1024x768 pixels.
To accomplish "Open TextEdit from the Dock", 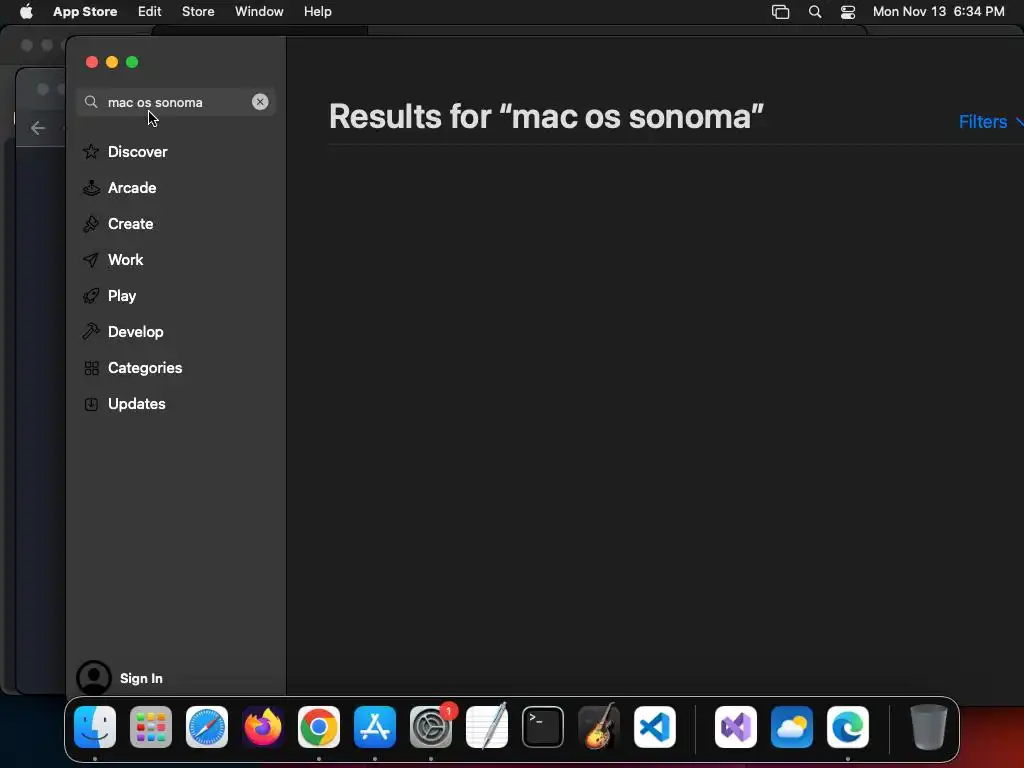I will [x=487, y=726].
